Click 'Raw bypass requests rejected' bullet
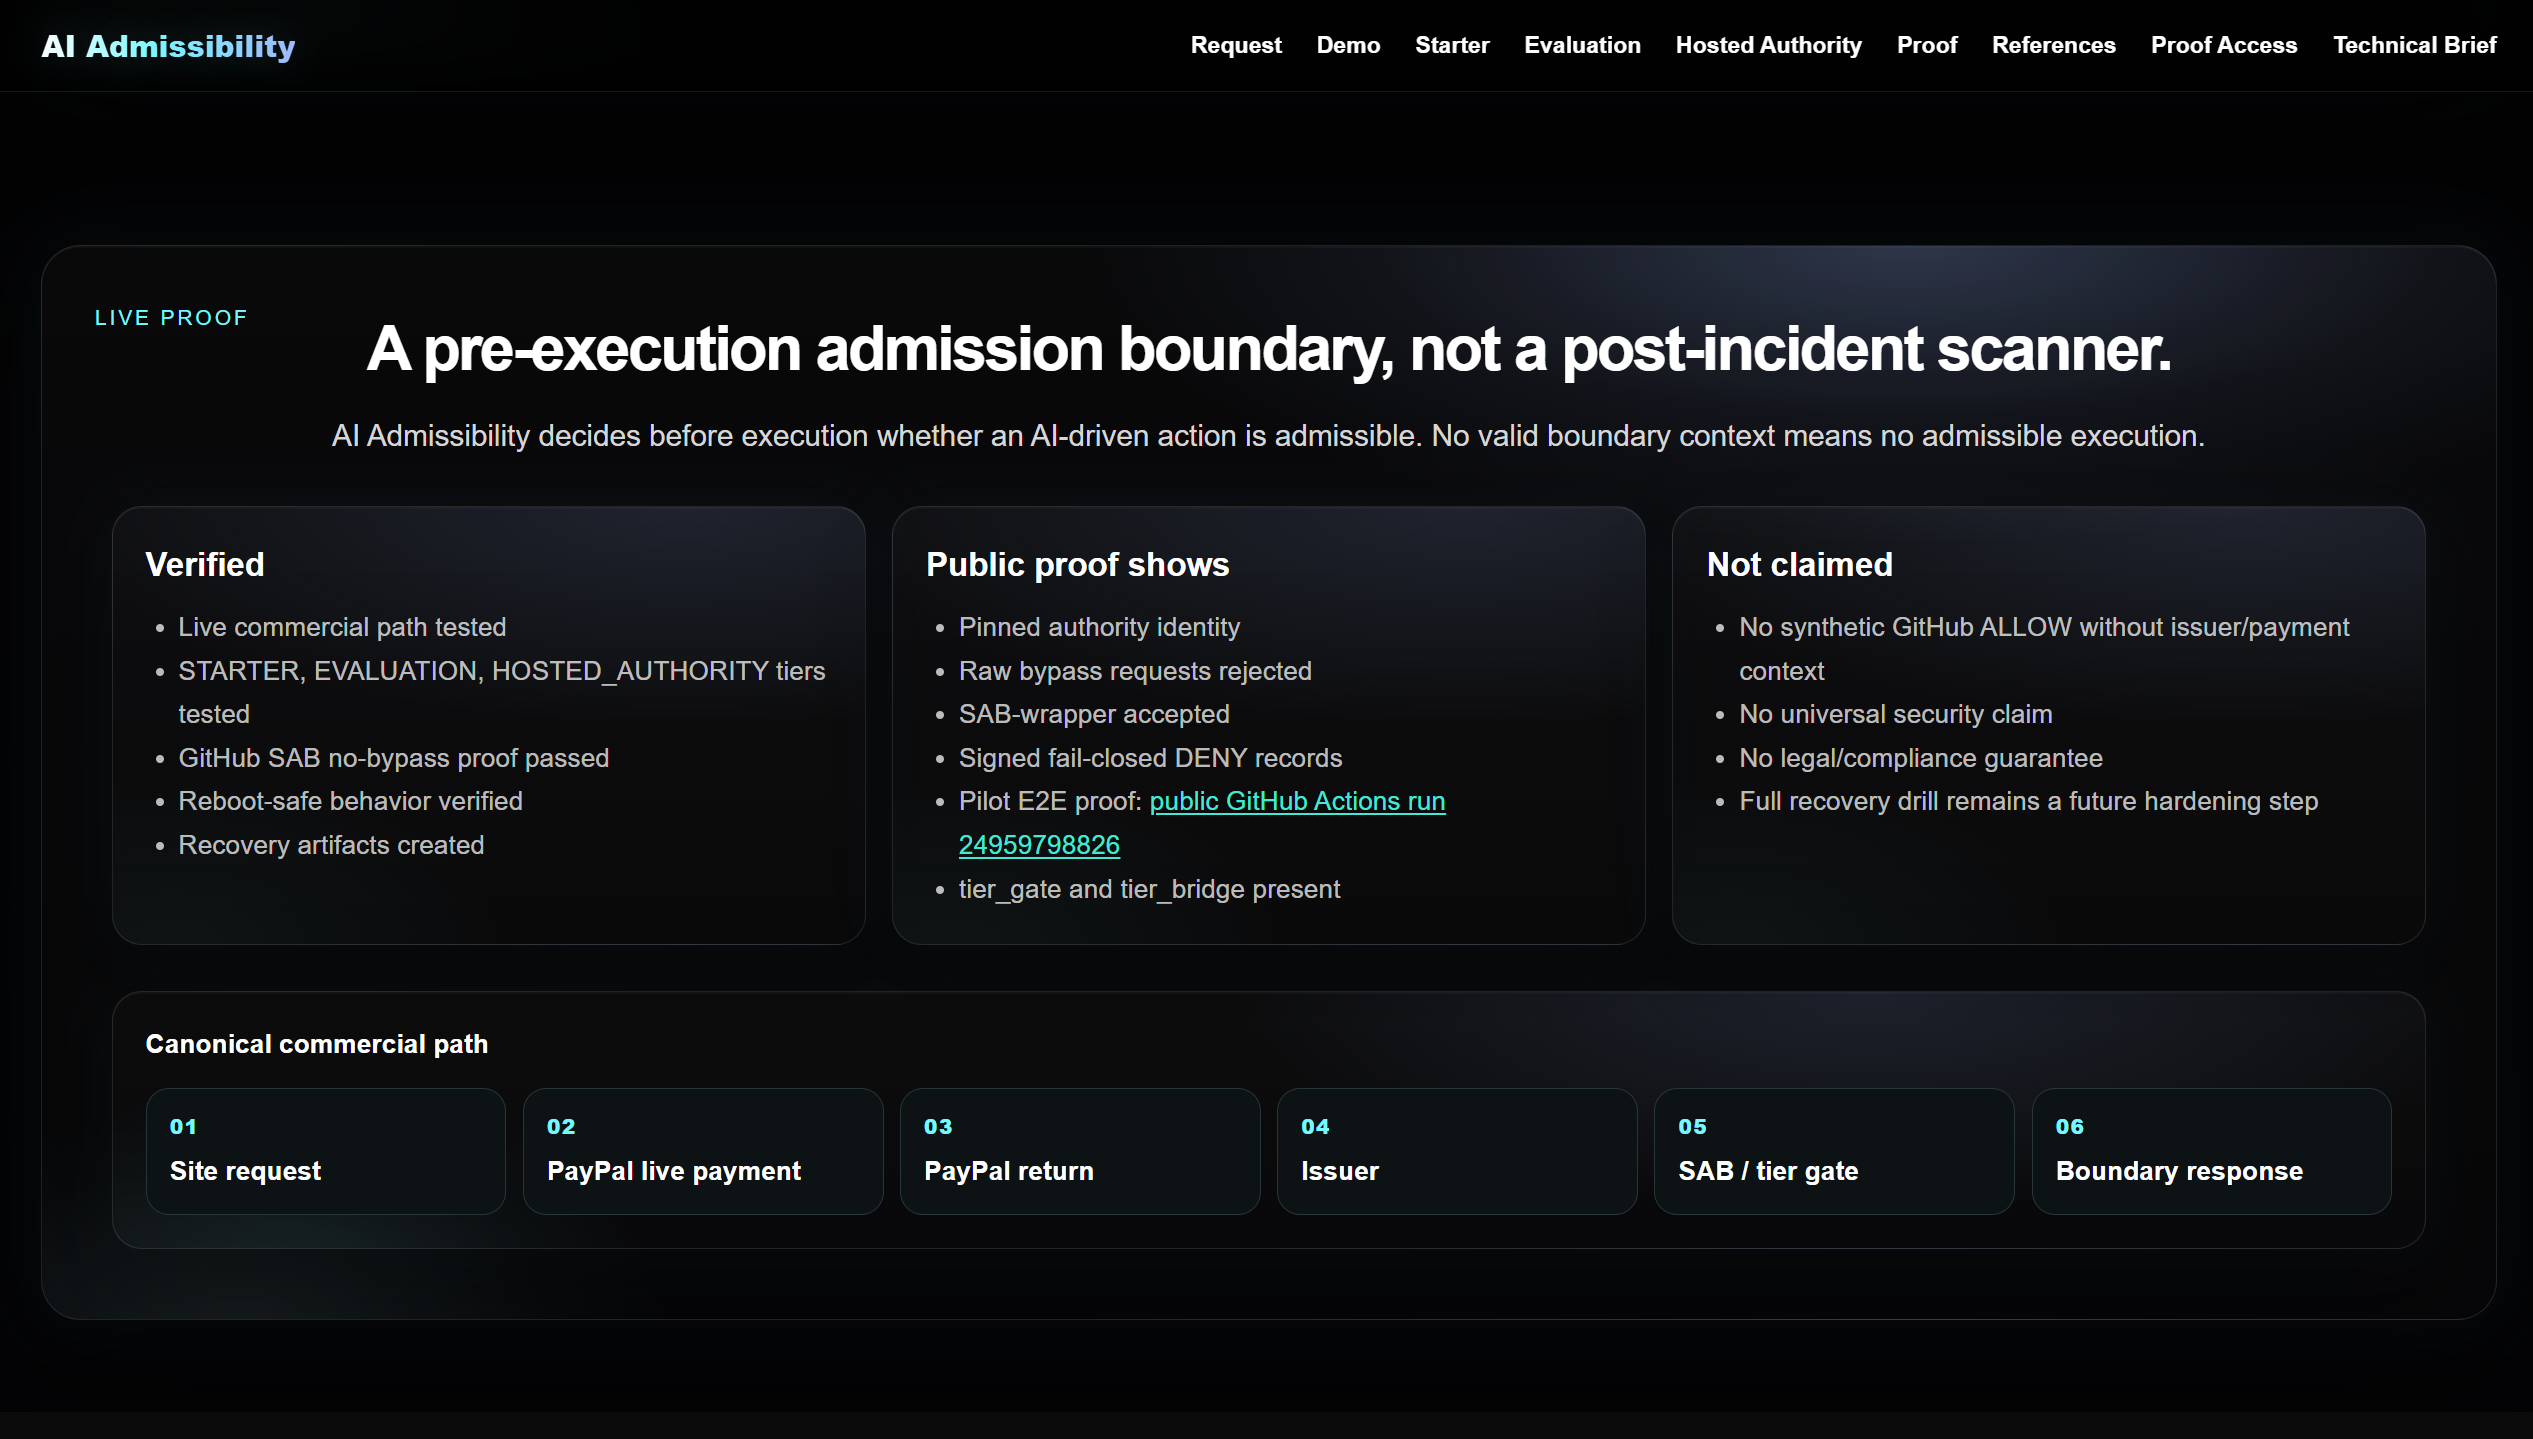2533x1439 pixels. pyautogui.click(x=1135, y=671)
